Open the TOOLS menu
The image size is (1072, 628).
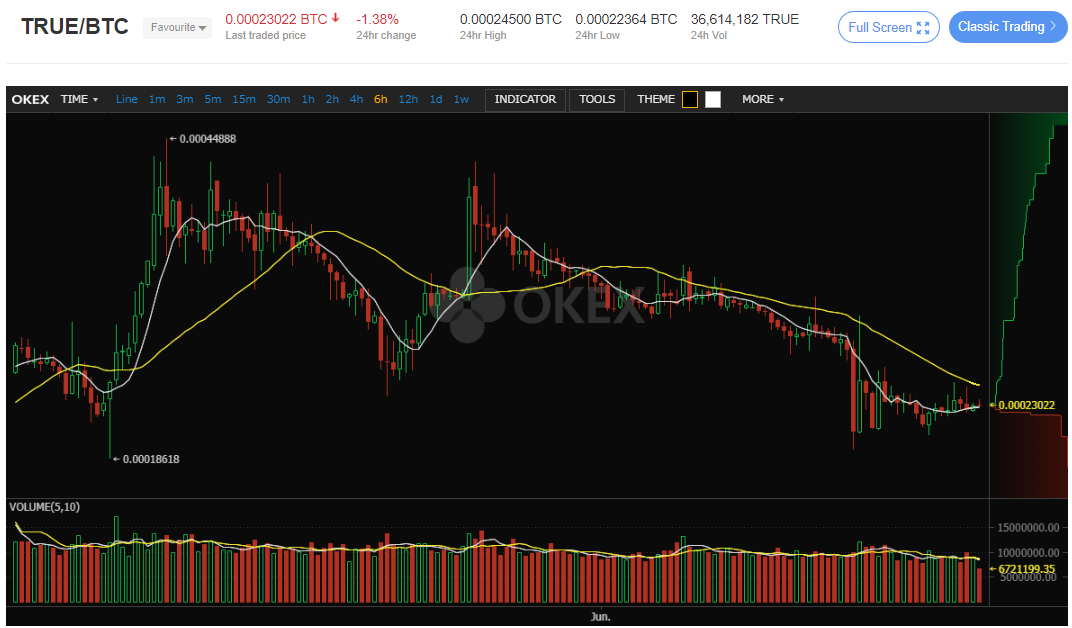[x=597, y=99]
